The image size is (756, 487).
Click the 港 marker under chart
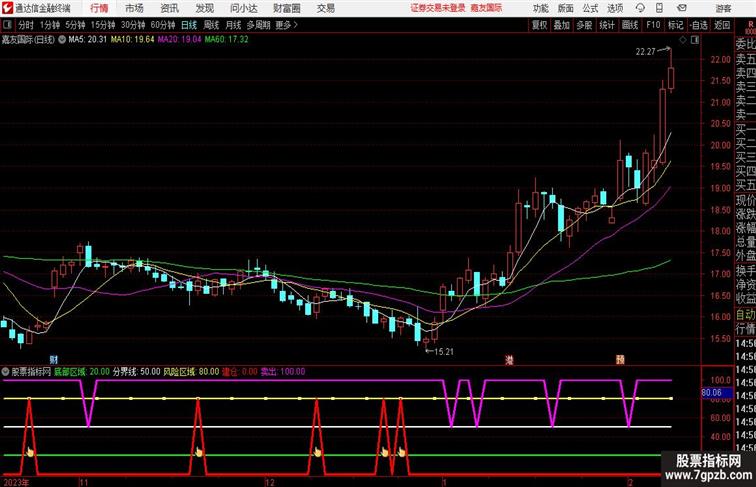[x=509, y=360]
